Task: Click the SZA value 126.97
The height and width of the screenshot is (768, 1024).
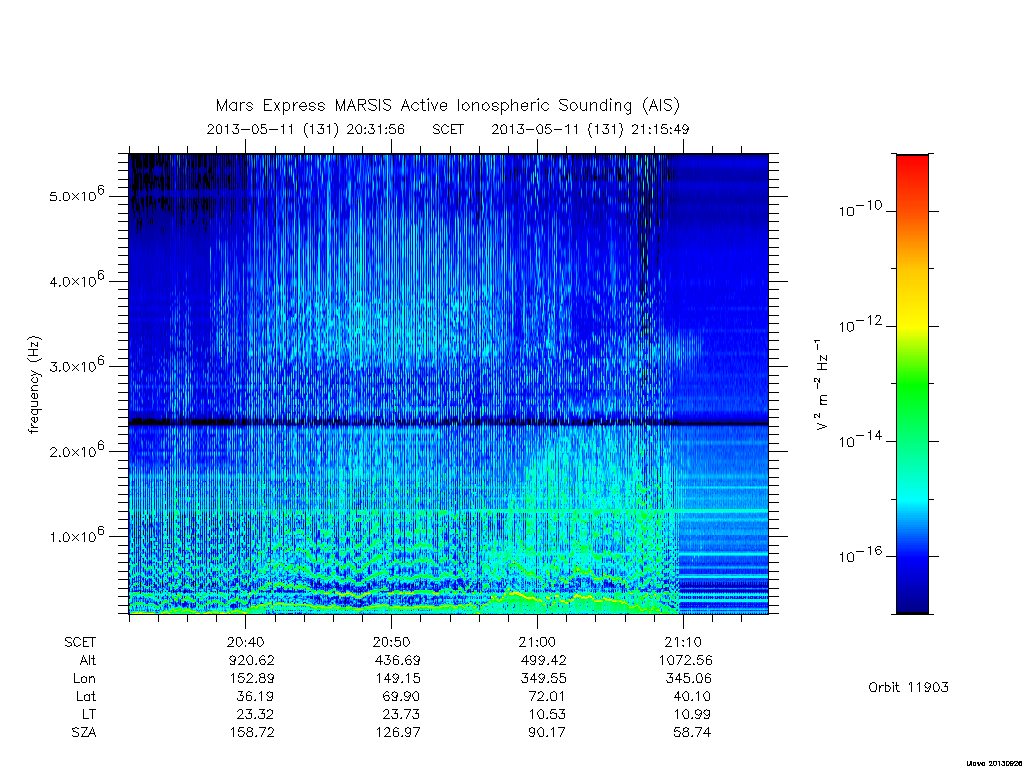Action: 398,733
